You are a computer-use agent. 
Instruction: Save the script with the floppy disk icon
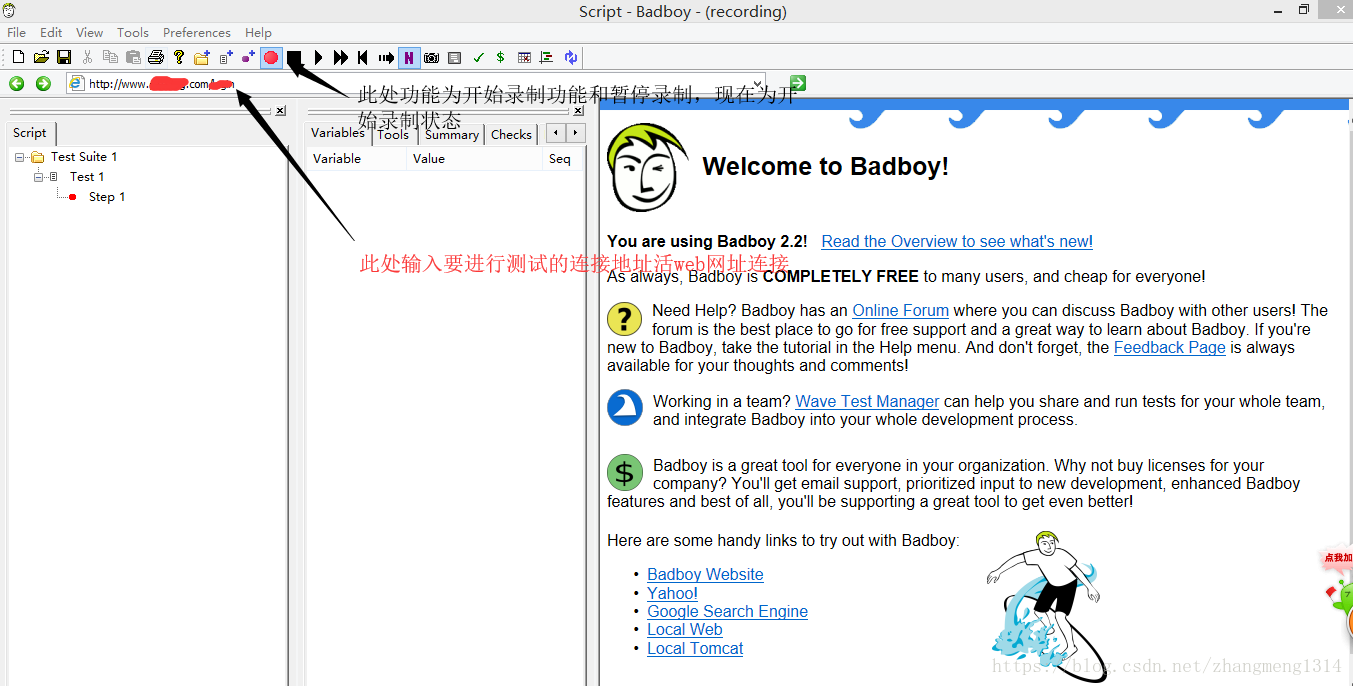63,58
